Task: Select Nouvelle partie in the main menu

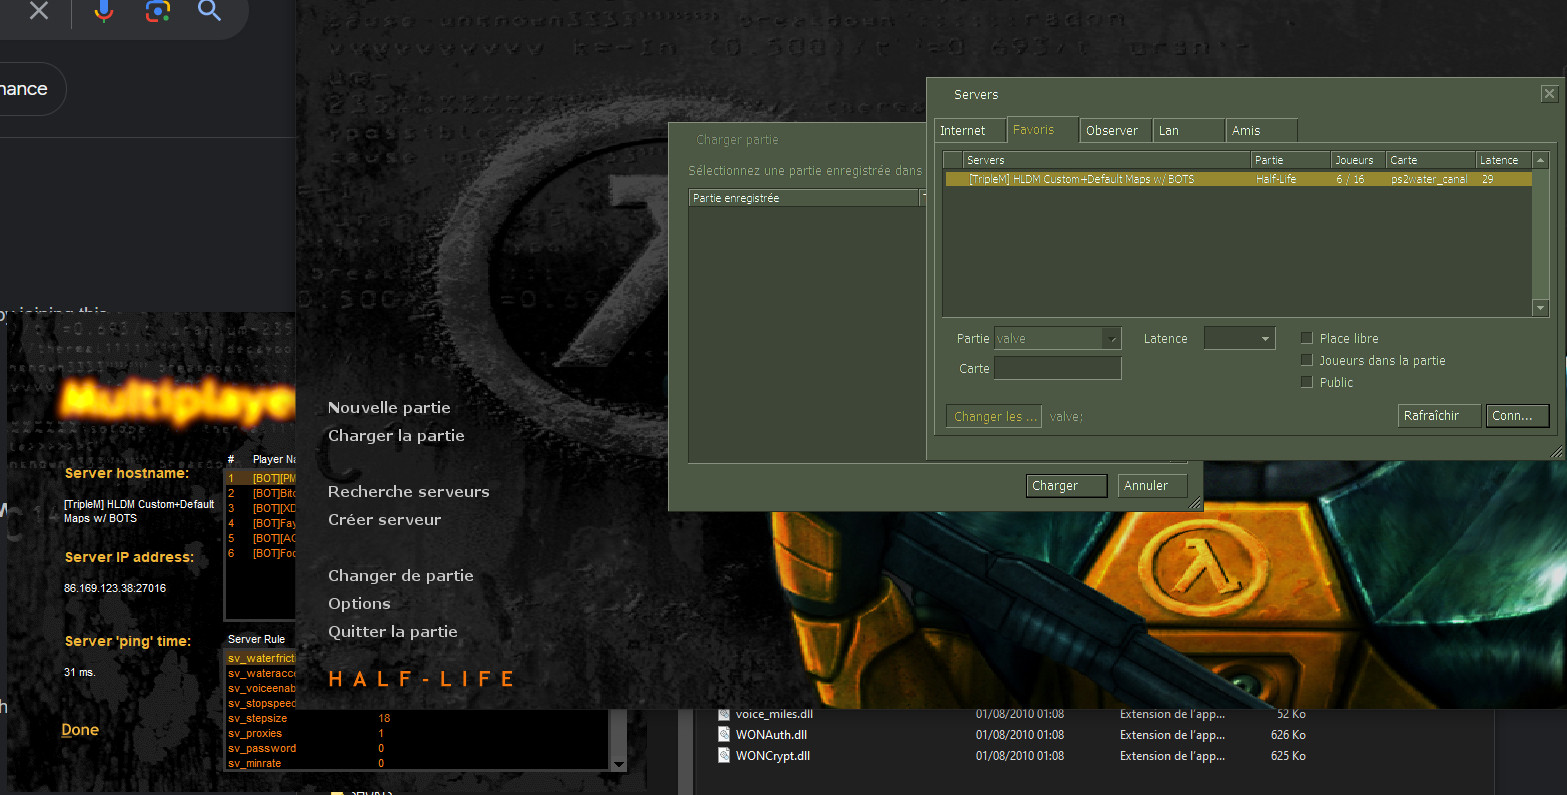Action: [x=389, y=408]
